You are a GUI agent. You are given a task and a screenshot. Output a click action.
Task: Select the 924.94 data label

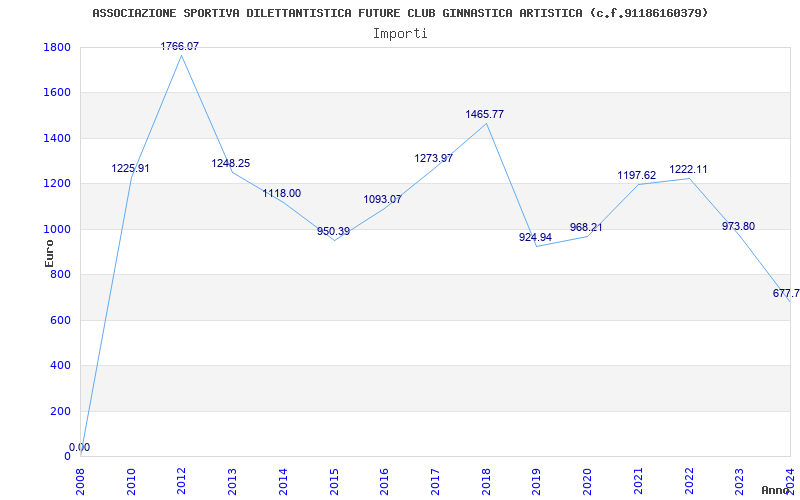[x=535, y=237]
